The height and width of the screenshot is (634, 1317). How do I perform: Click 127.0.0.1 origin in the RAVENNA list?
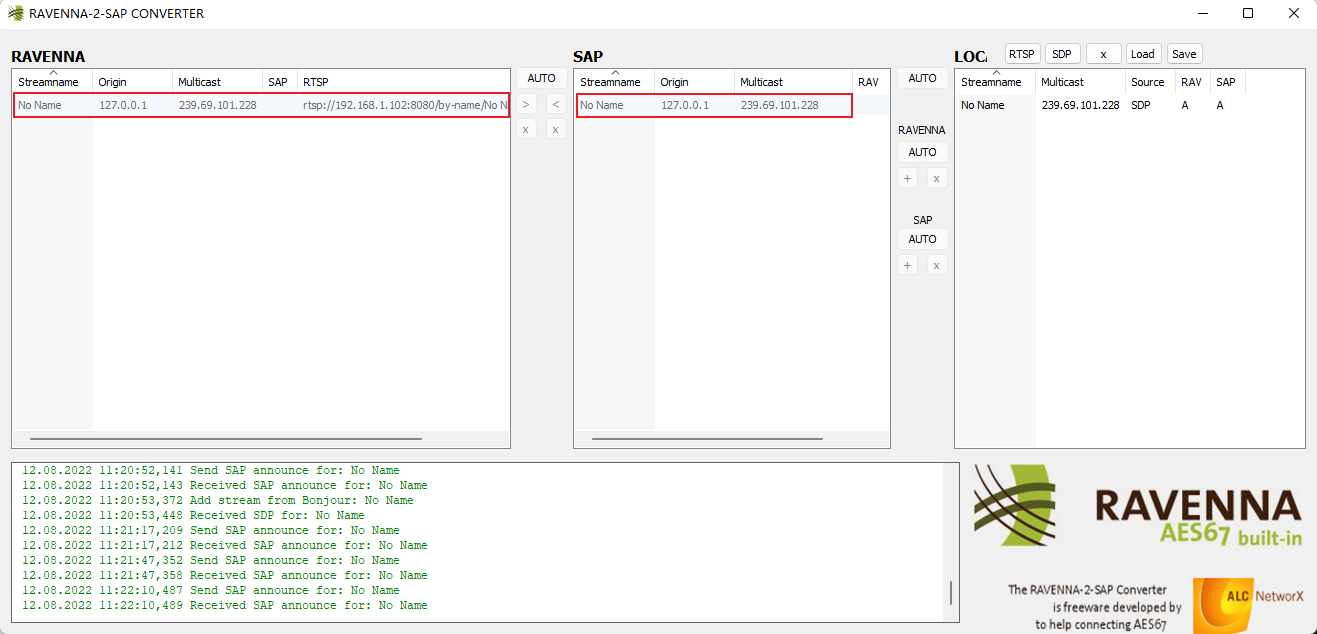123,105
